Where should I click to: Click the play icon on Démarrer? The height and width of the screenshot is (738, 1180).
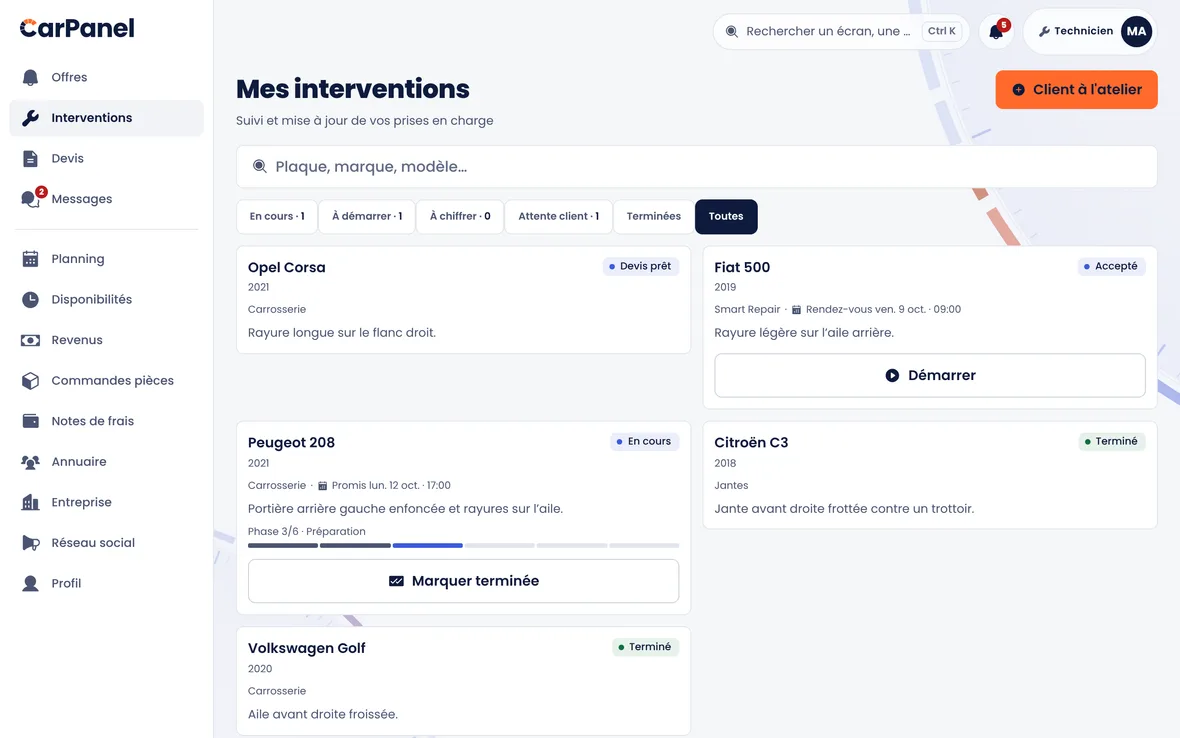(x=892, y=375)
